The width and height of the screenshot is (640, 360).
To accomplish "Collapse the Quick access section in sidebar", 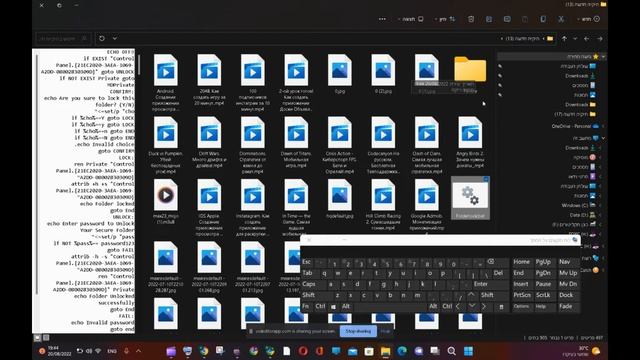I will click(603, 56).
